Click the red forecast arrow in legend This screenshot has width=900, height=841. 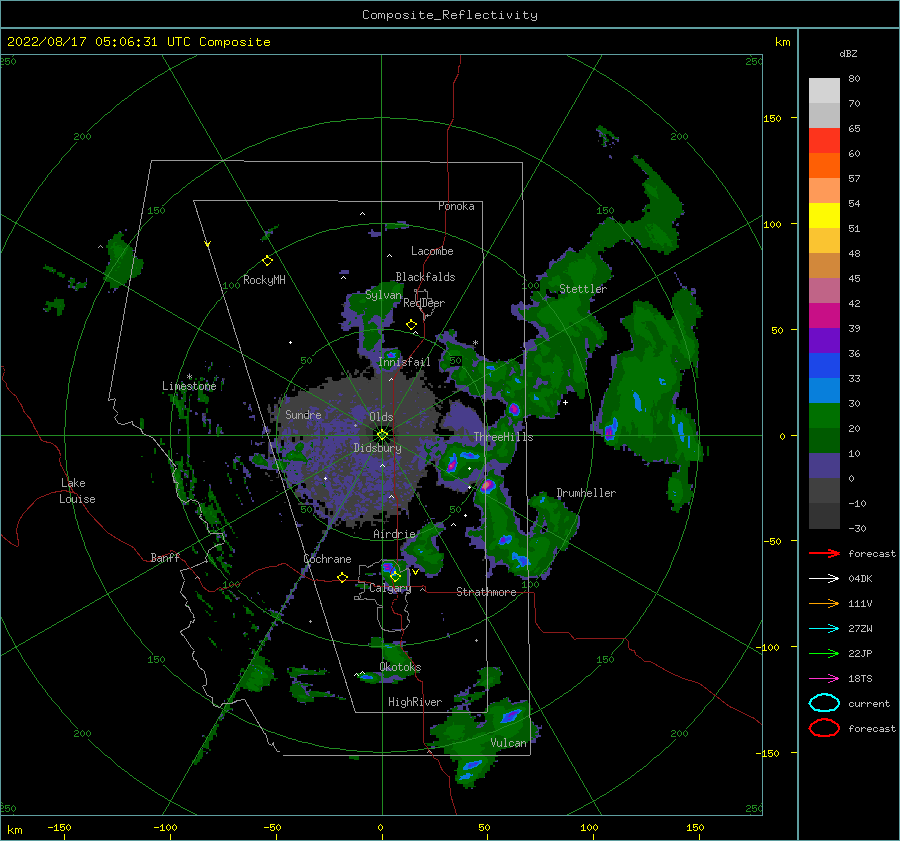824,553
